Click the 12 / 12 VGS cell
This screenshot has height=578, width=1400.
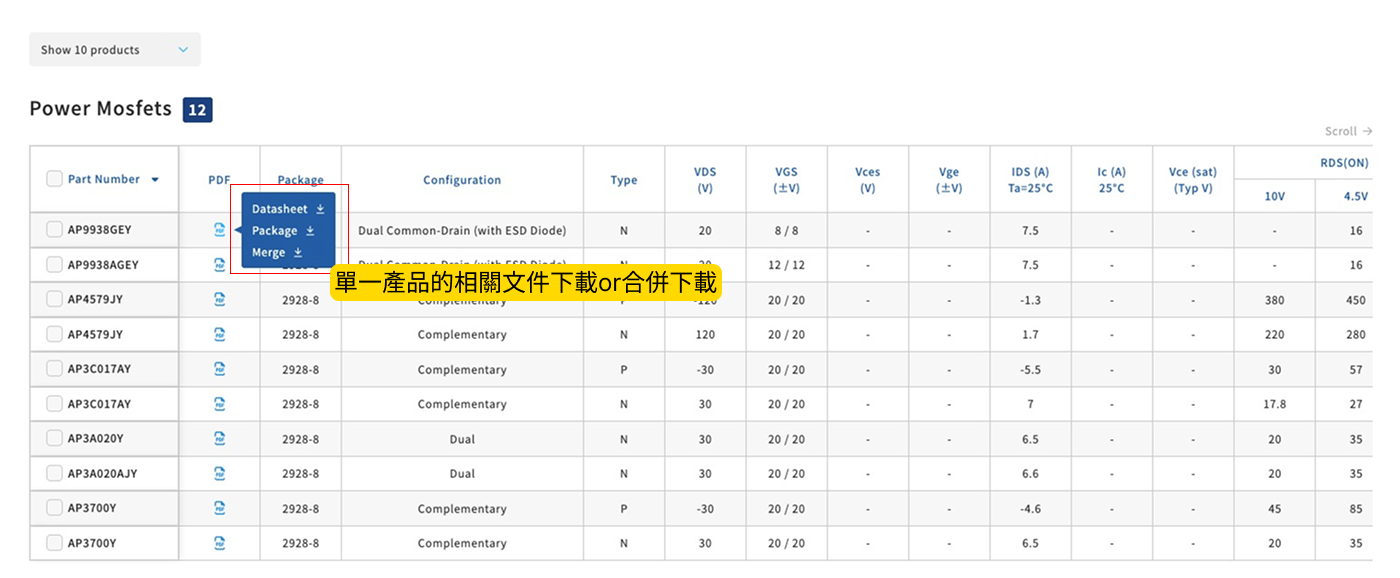(787, 265)
